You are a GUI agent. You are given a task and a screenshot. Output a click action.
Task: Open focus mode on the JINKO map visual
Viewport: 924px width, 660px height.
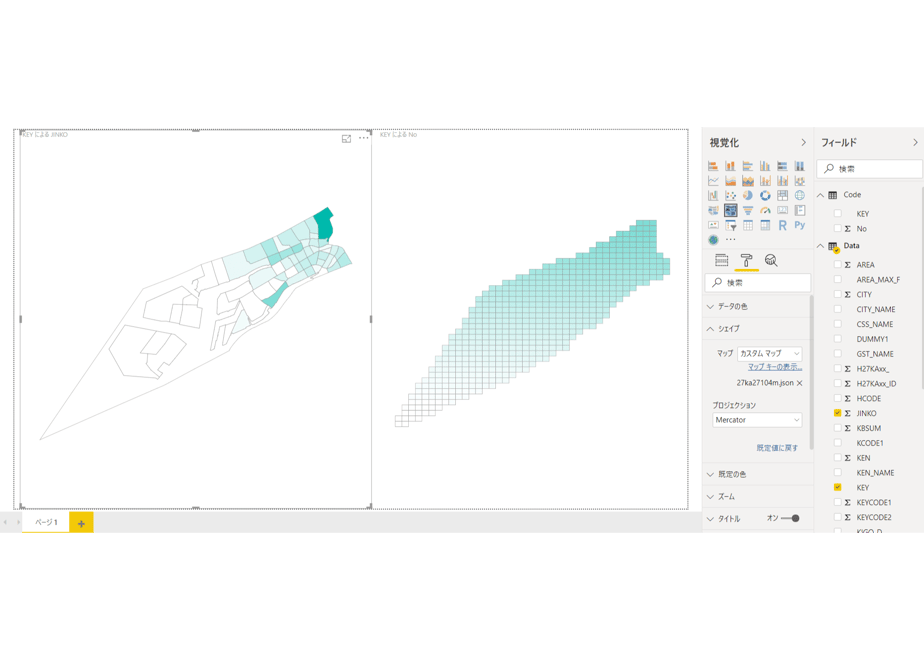pyautogui.click(x=346, y=138)
